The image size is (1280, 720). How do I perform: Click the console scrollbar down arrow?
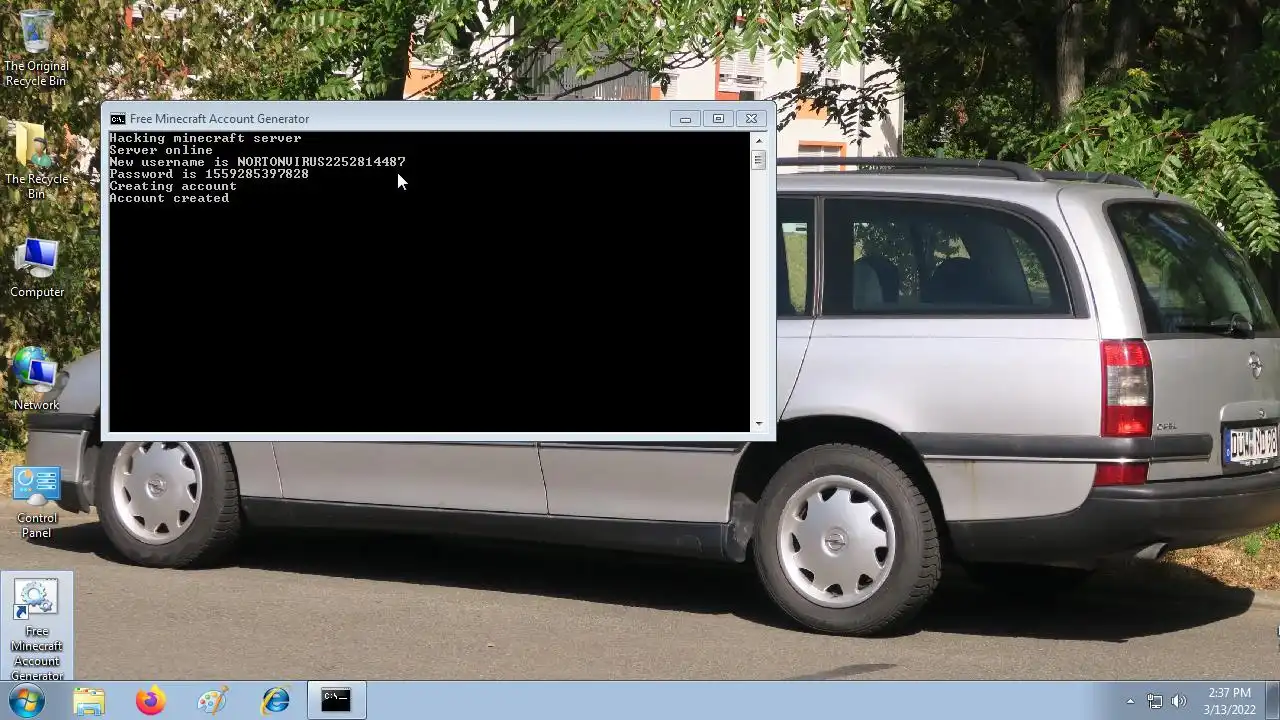pyautogui.click(x=758, y=424)
